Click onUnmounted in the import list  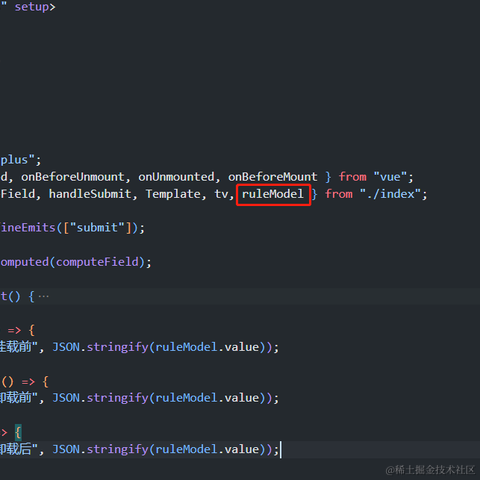[x=176, y=177]
